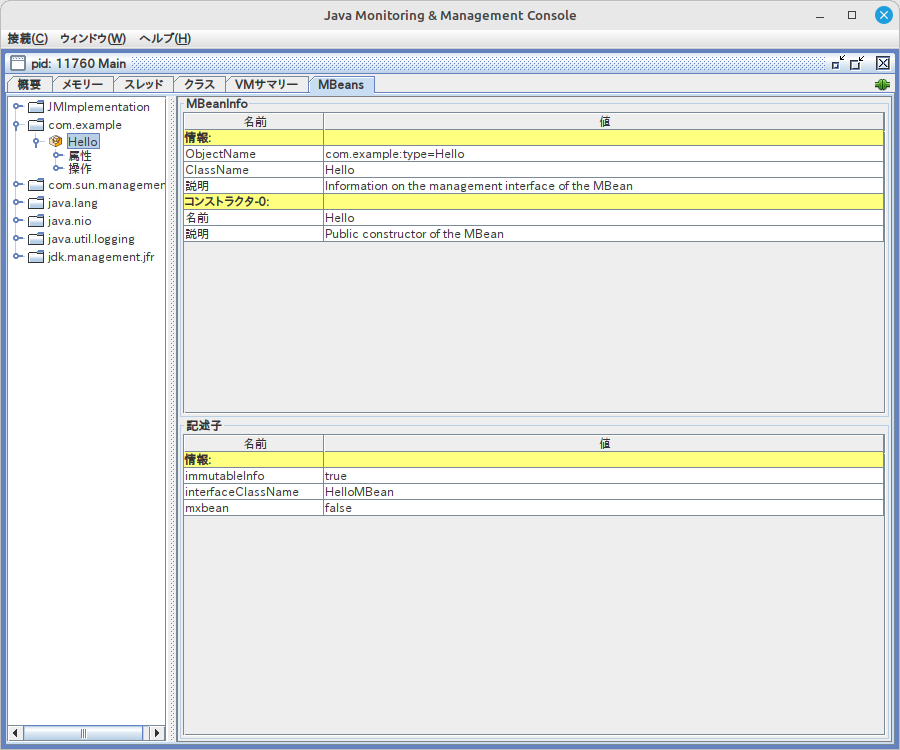Click the com.example folder icon

tap(36, 125)
